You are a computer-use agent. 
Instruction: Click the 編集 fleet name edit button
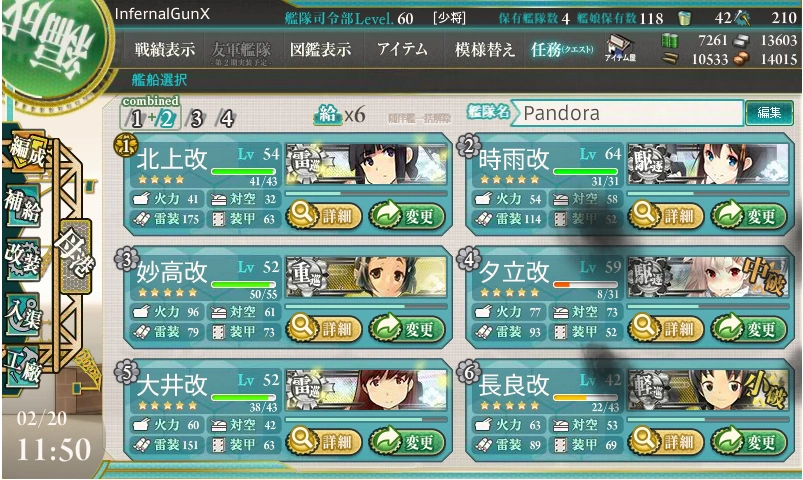point(769,113)
